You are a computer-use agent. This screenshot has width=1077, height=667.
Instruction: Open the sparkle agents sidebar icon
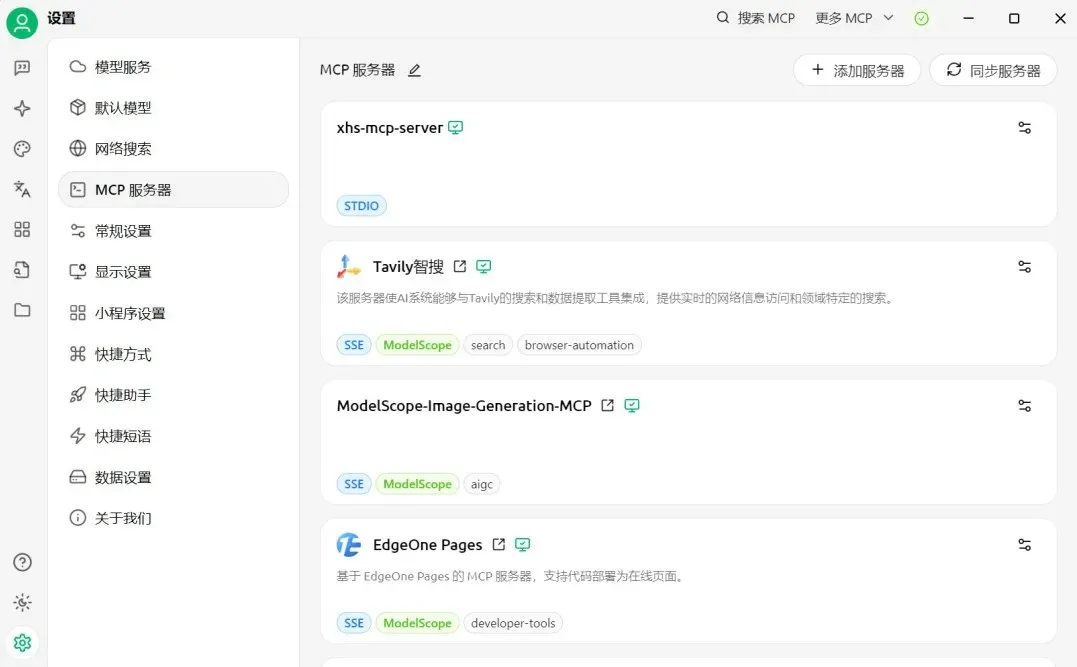pyautogui.click(x=22, y=108)
